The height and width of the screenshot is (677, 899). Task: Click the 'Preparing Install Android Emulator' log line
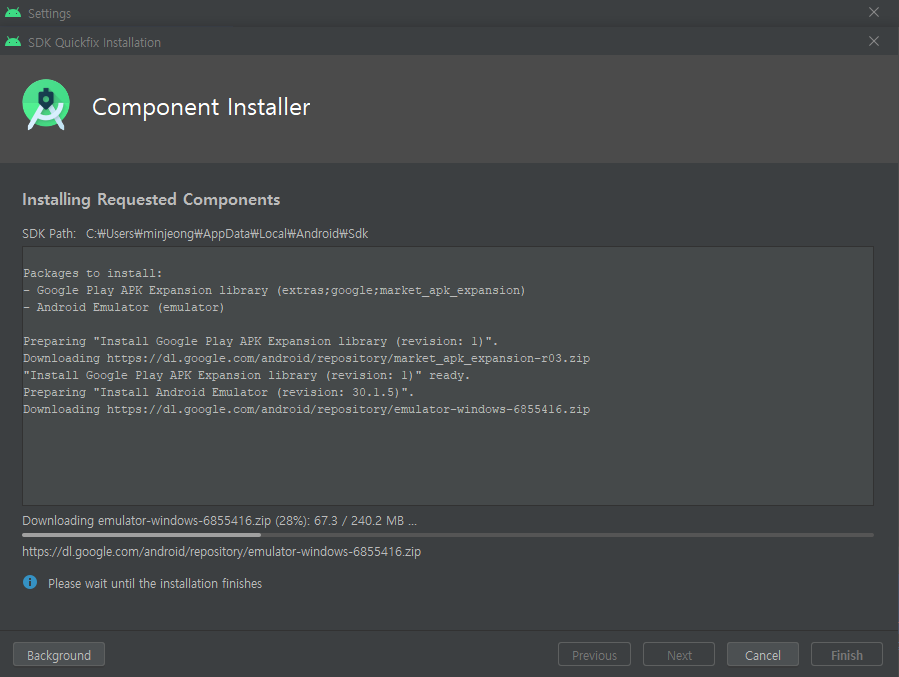click(218, 392)
